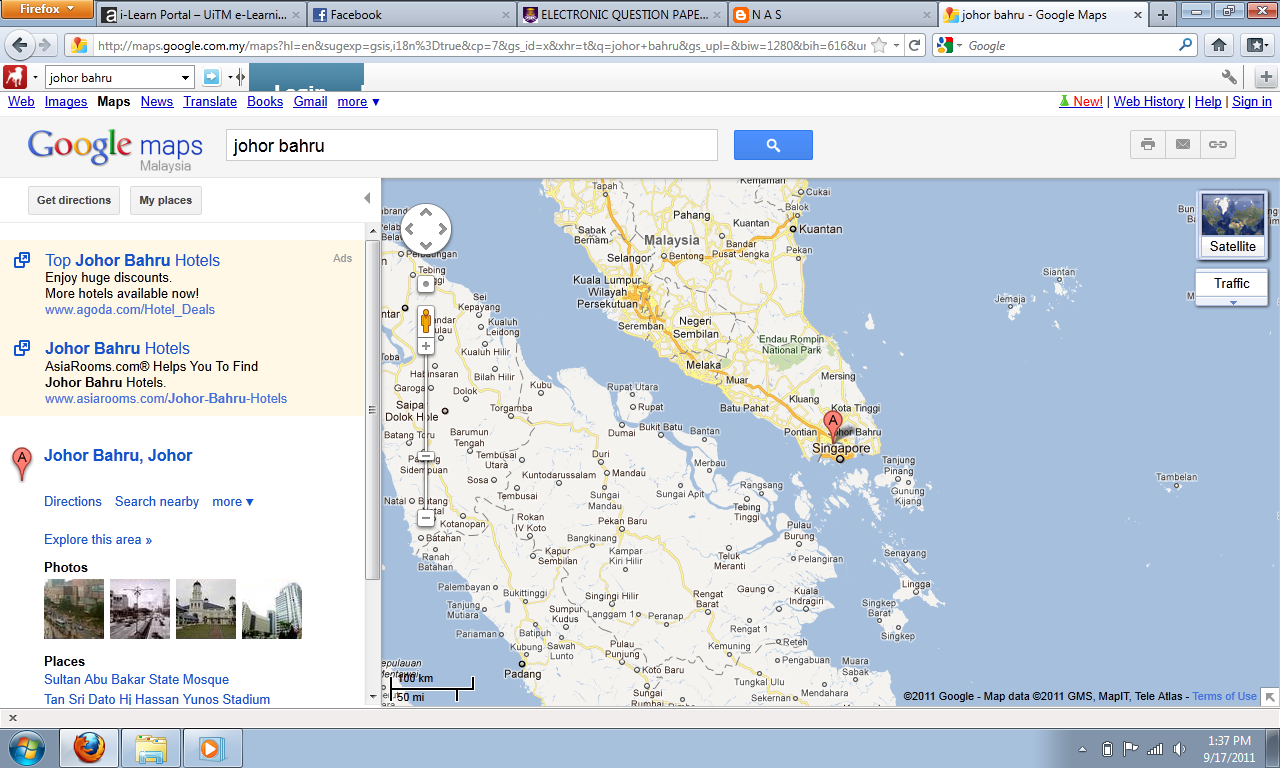Switch to the N A S tab
1280x768 pixels.
tap(831, 15)
